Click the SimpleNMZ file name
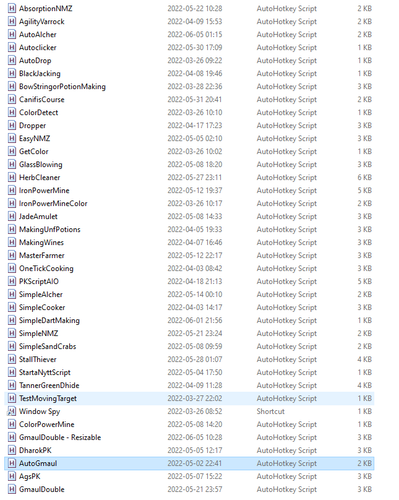The width and height of the screenshot is (399, 500). pos(38,333)
